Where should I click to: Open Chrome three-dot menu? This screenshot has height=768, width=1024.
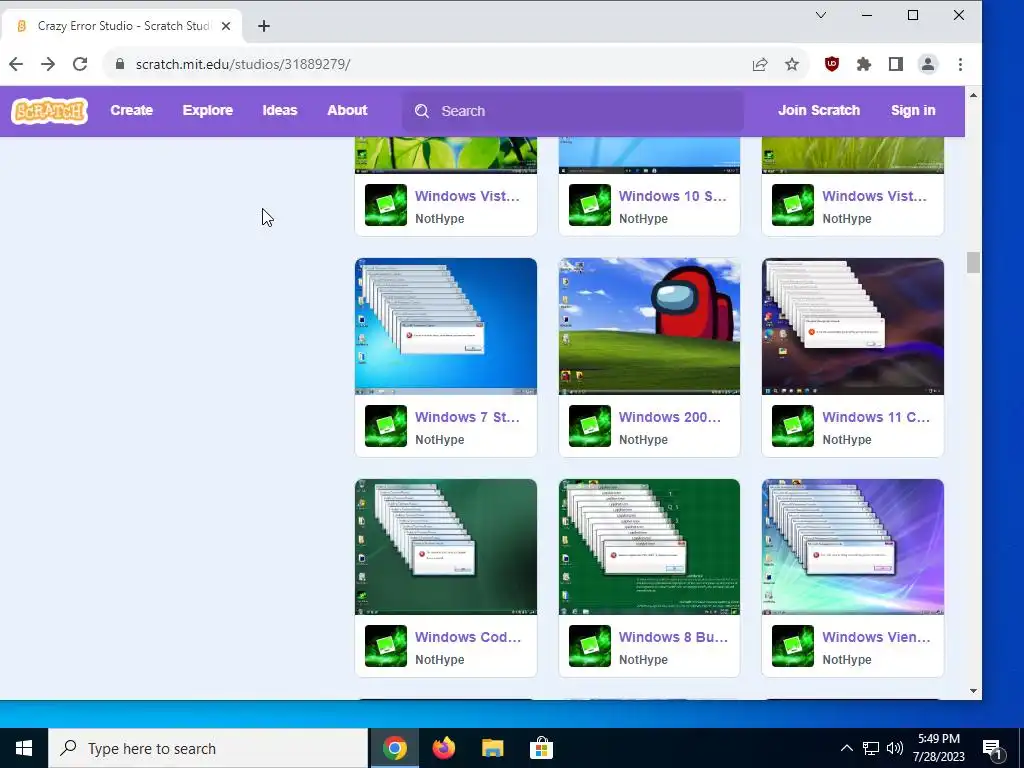(960, 64)
